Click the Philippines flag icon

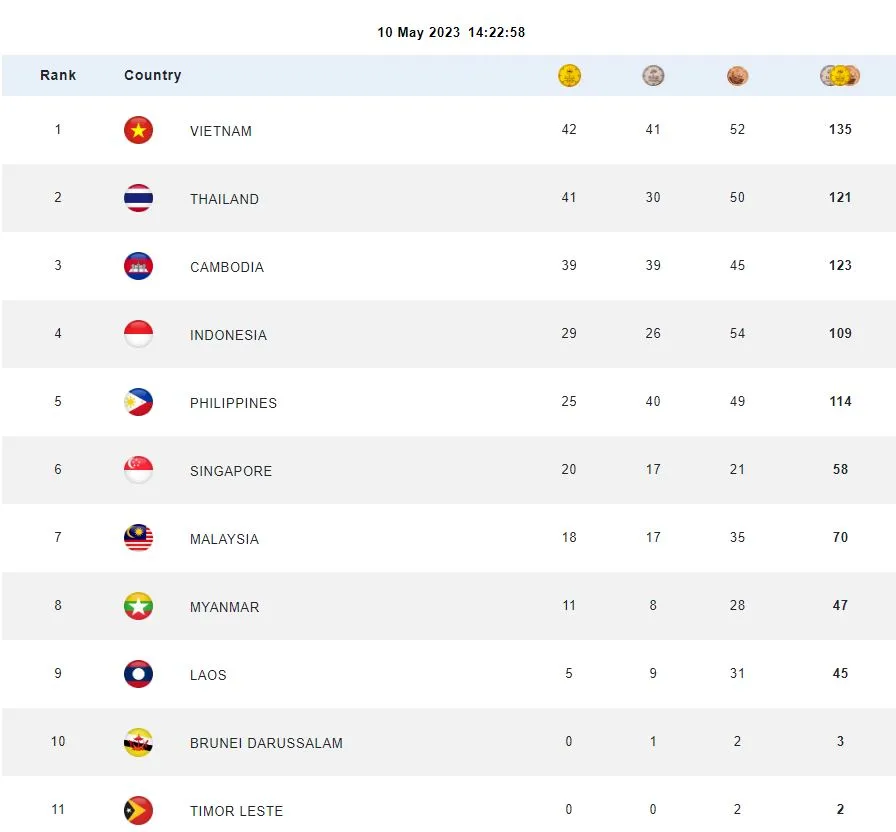coord(138,402)
